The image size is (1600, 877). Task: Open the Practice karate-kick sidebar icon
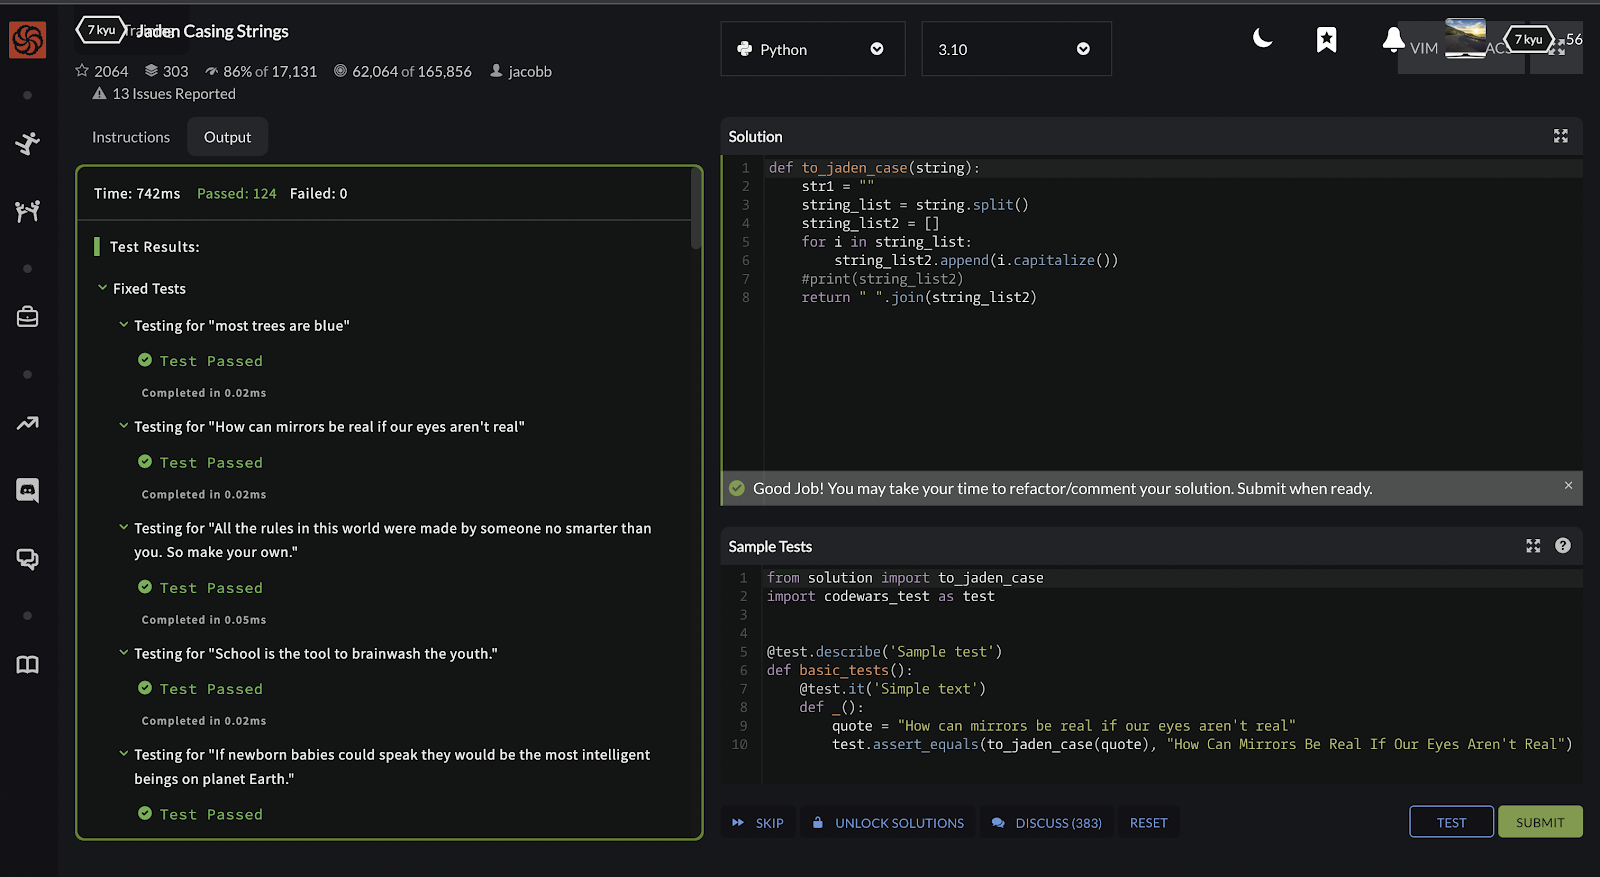pos(28,143)
